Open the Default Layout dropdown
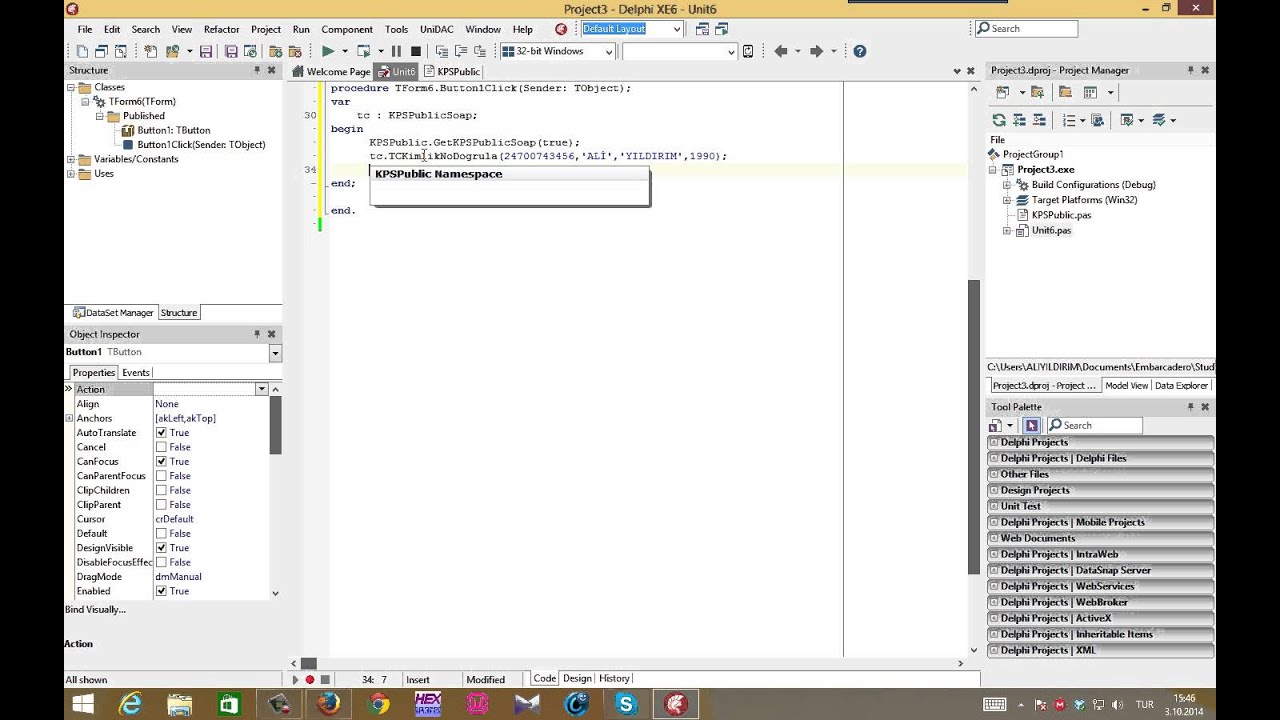Screen dimensions: 1280x720 coord(677,29)
